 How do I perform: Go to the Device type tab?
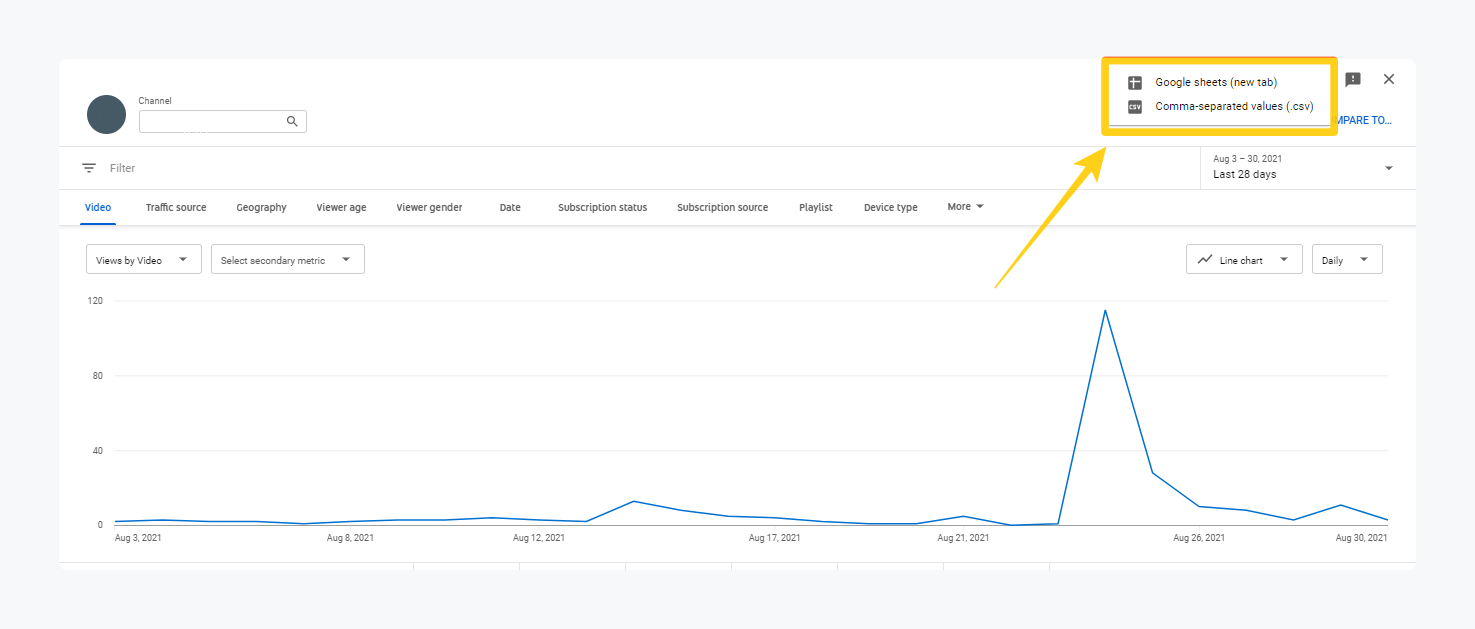(890, 208)
